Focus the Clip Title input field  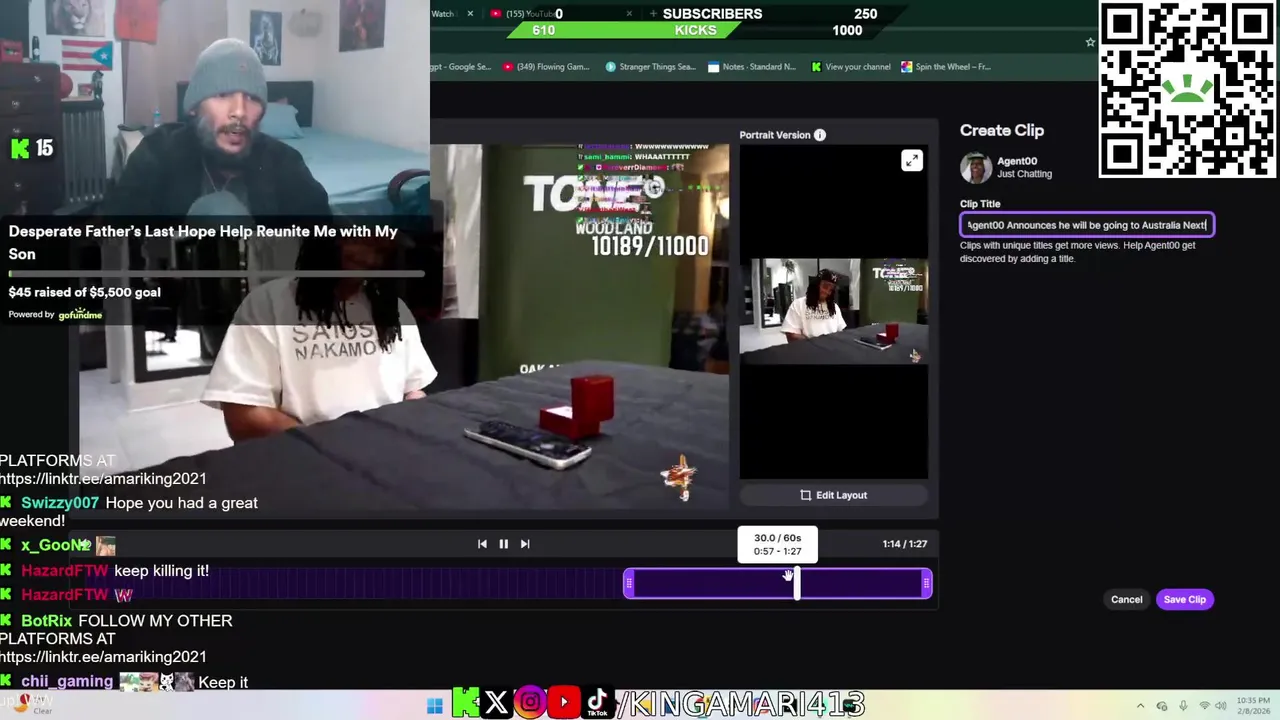(x=1087, y=225)
